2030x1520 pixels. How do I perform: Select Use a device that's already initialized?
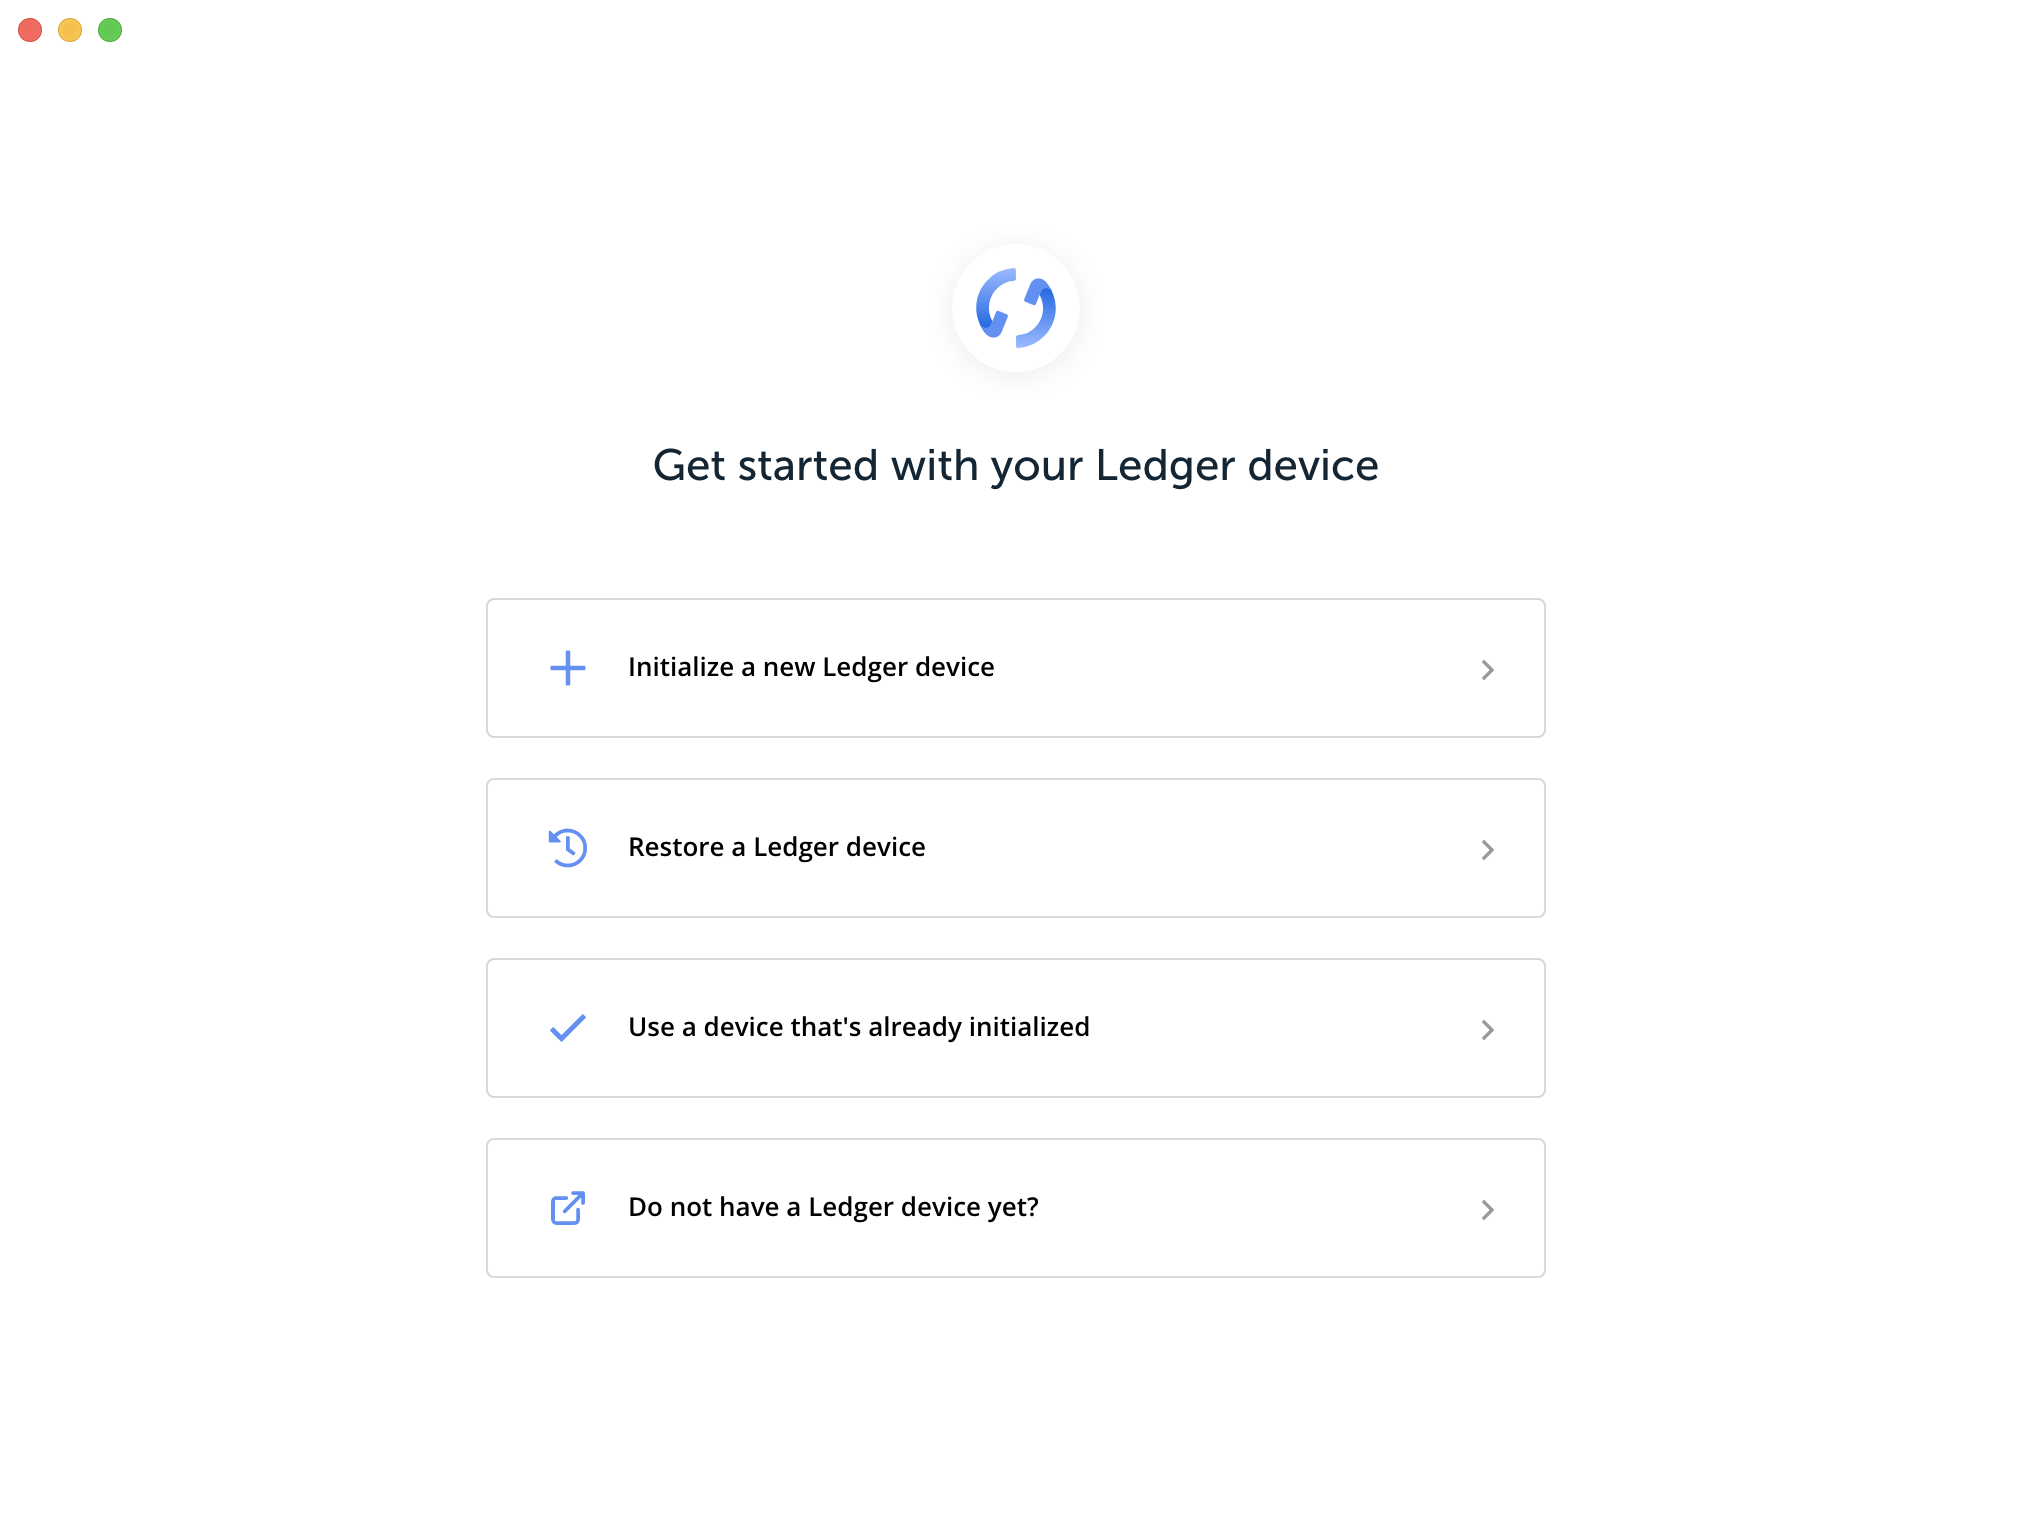[1015, 1027]
